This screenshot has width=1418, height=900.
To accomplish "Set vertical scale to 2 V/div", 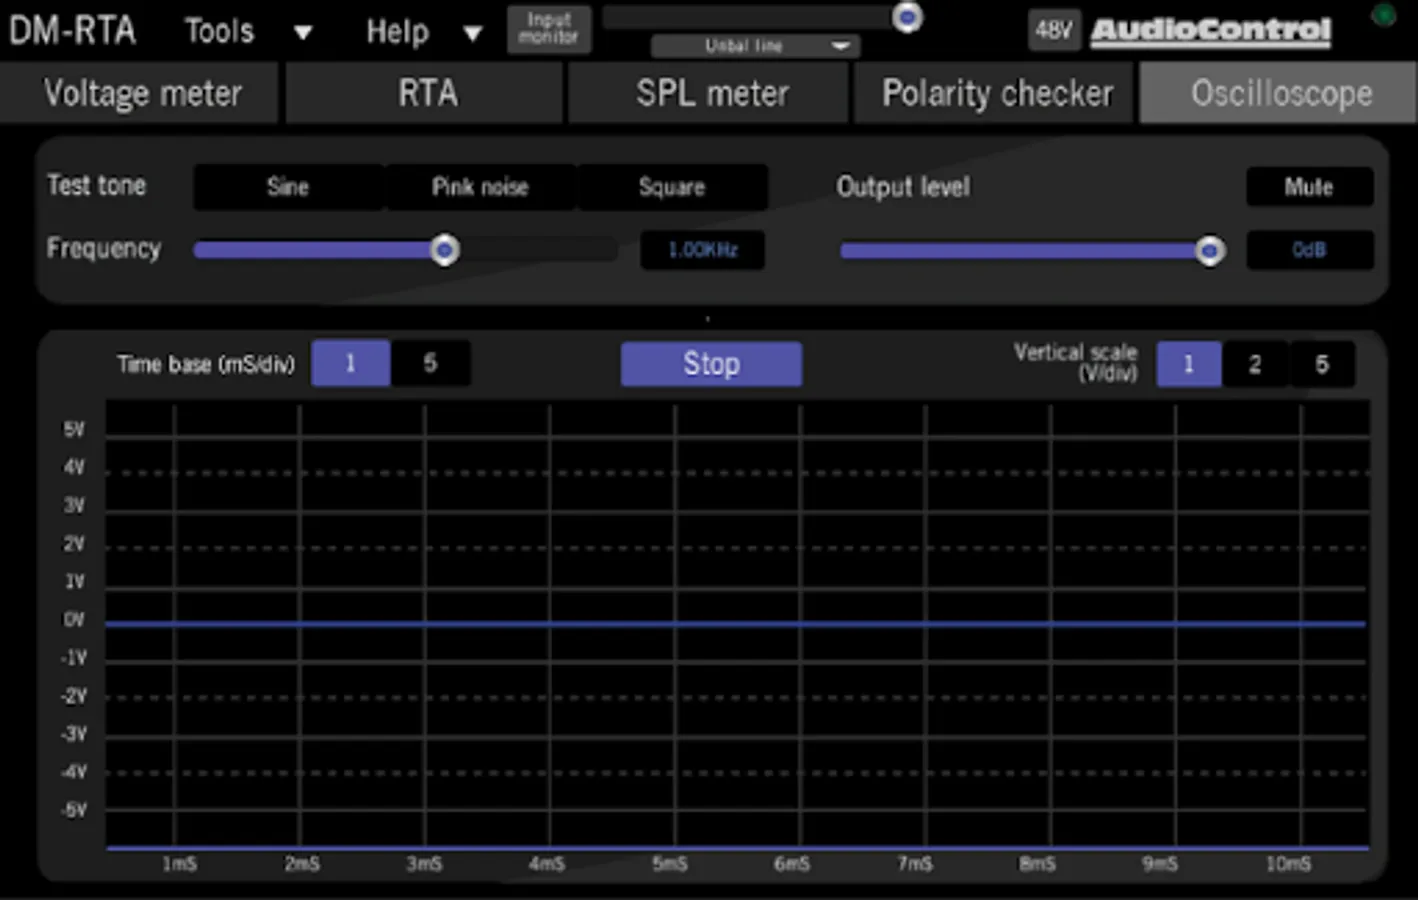I will 1255,364.
